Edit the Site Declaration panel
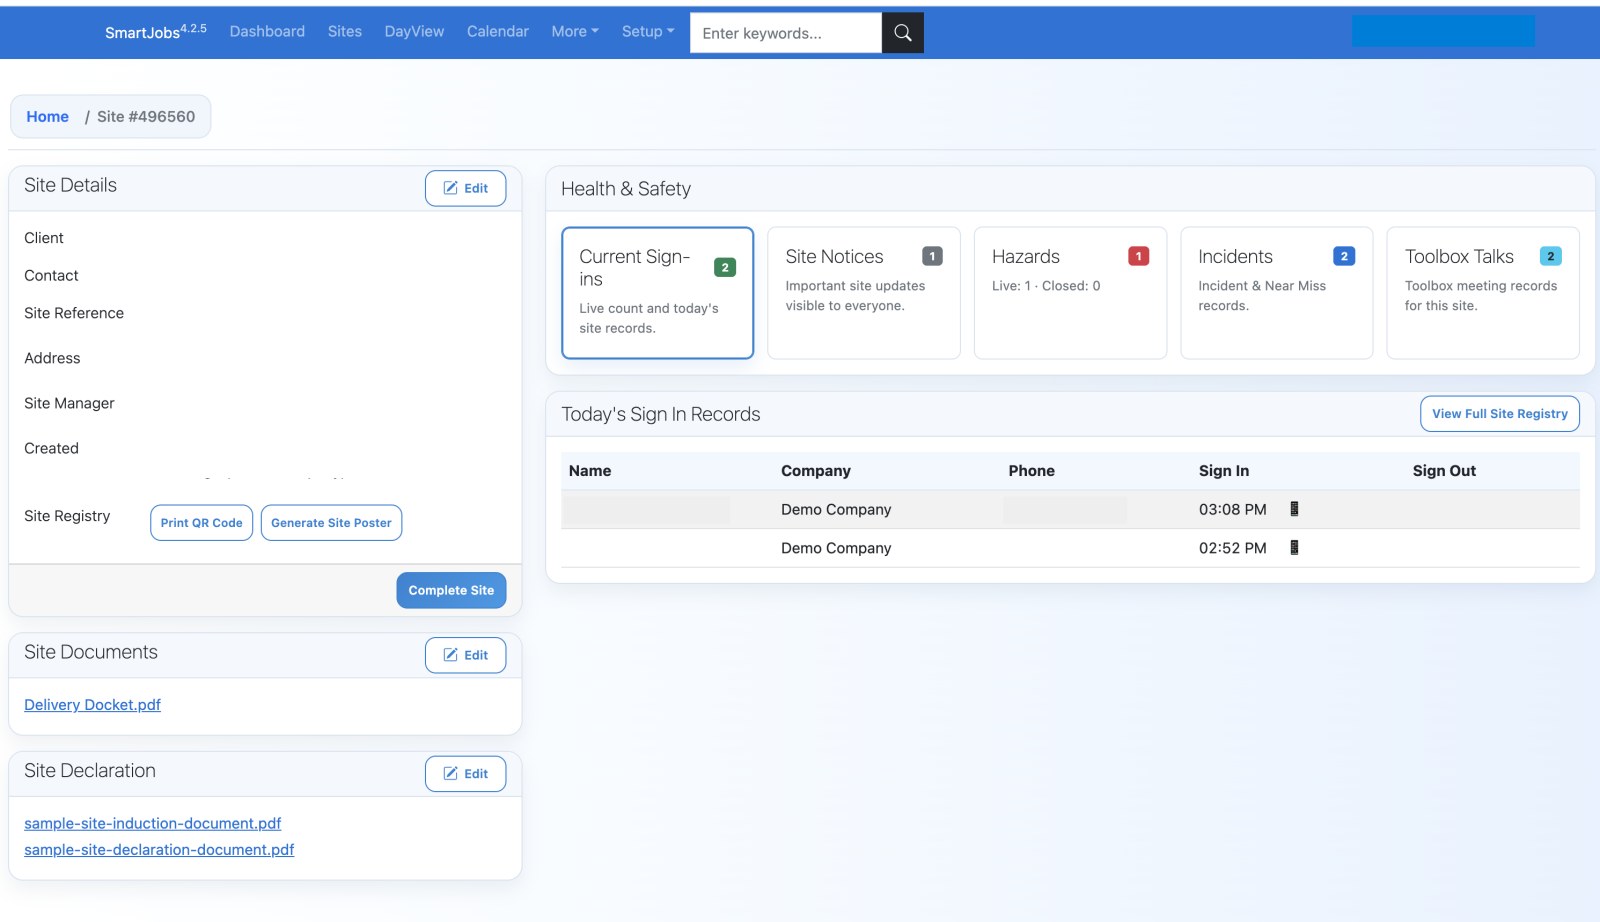 tap(465, 774)
